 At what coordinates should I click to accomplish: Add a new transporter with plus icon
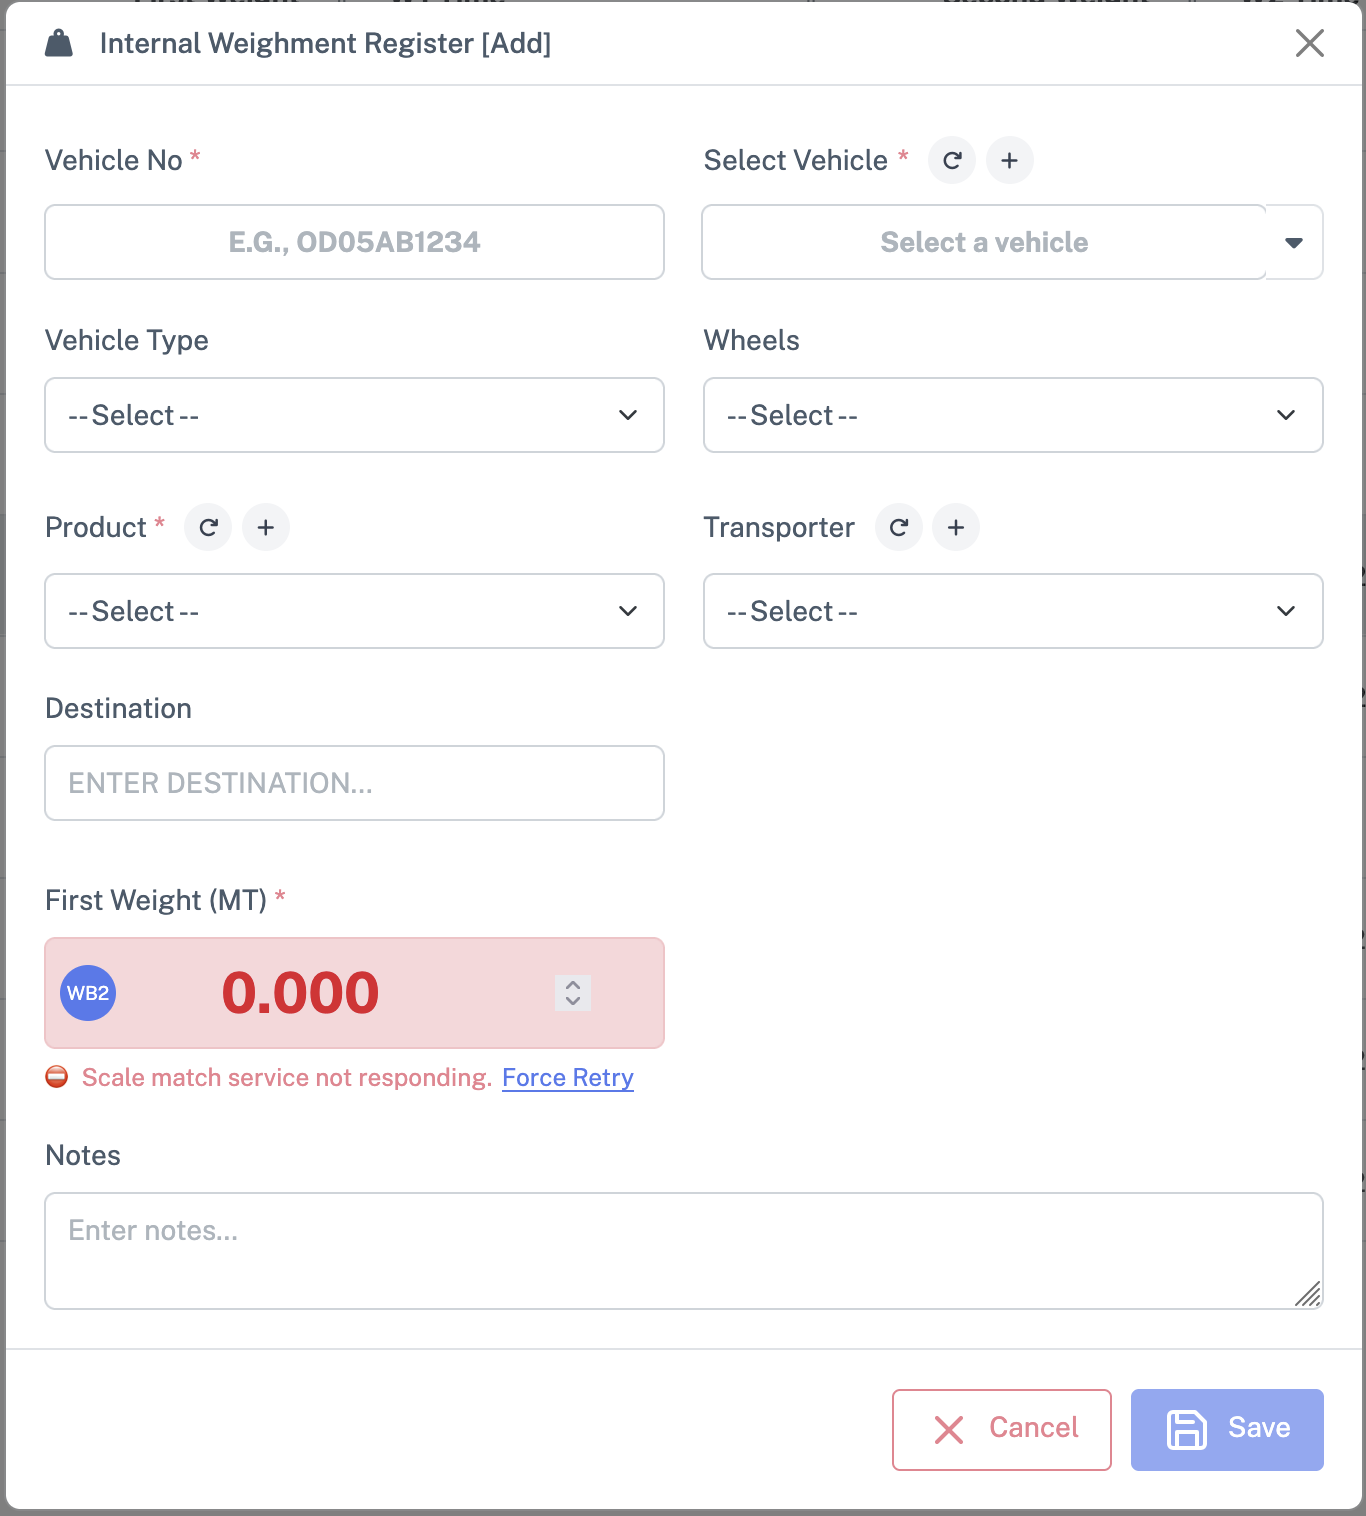(x=956, y=527)
